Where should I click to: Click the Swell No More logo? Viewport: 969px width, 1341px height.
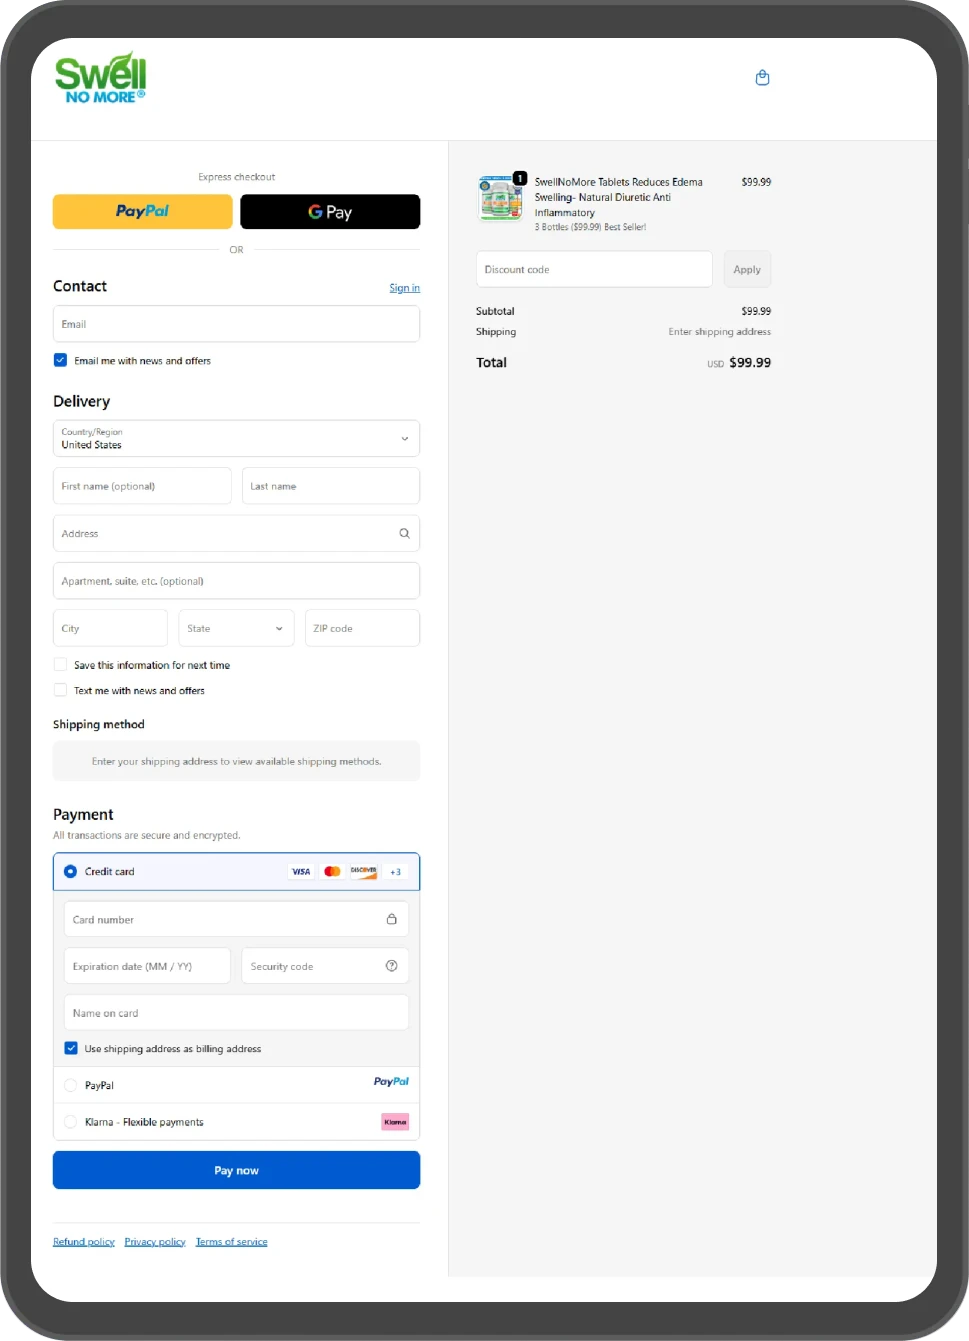pyautogui.click(x=100, y=78)
